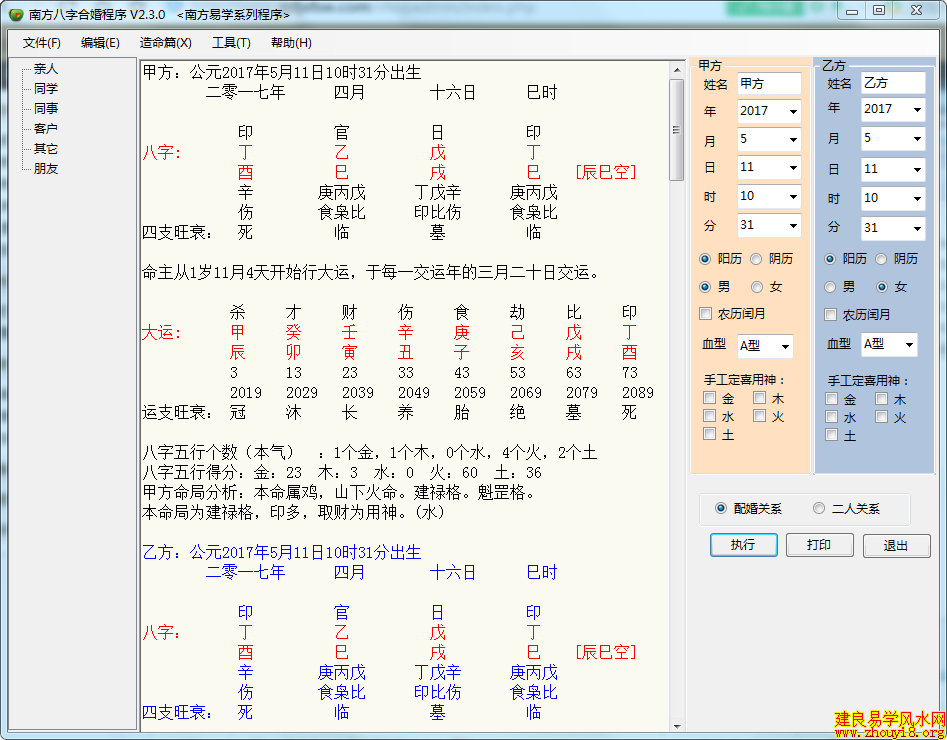Open the 工具(T) menu
947x740 pixels.
point(231,43)
